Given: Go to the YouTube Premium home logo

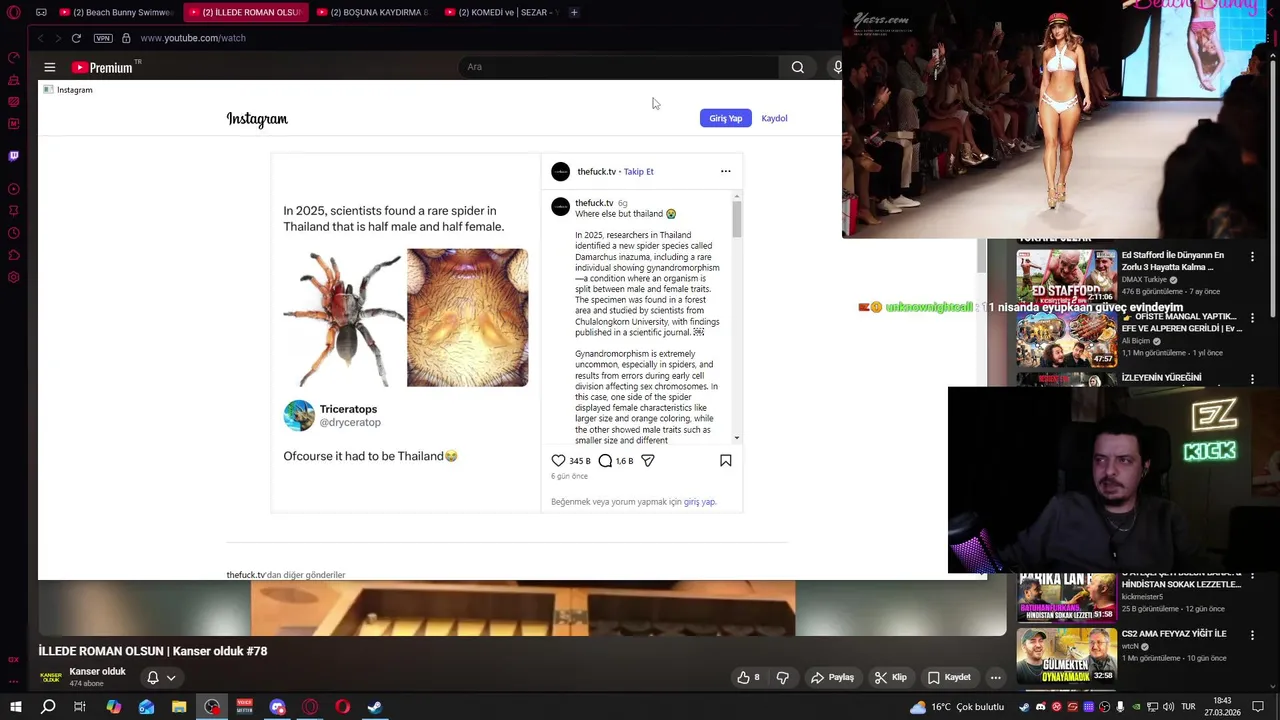Looking at the screenshot, I should [103, 67].
